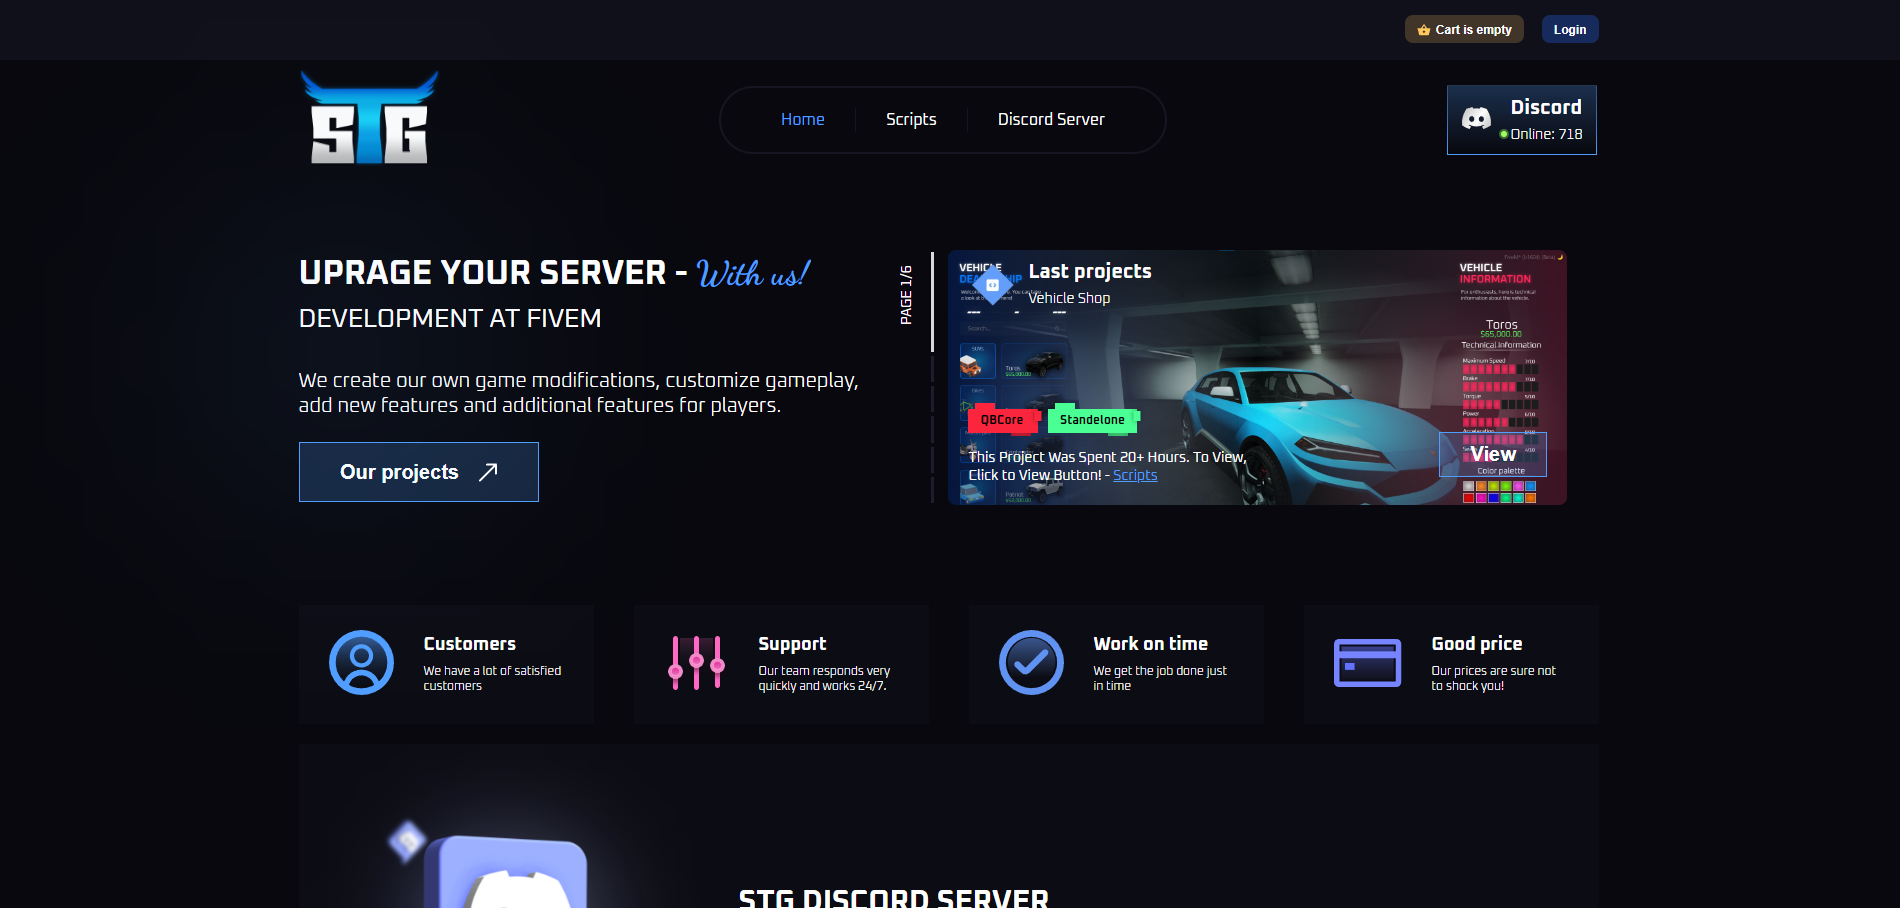This screenshot has height=908, width=1900.
Task: Click the "Our prices are sure not to shock you!" text
Action: pos(1493,678)
